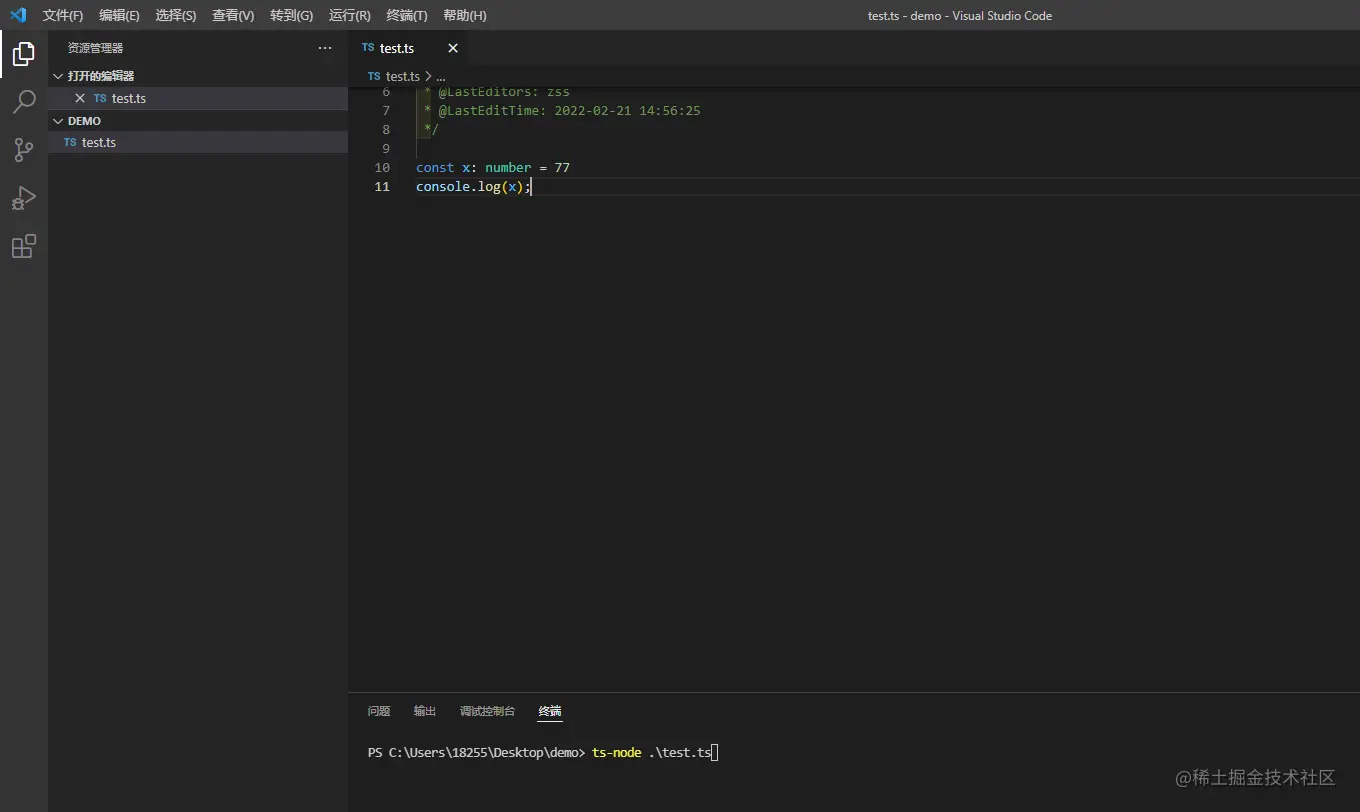
Task: Click the const x: number = 77 line
Action: point(493,168)
